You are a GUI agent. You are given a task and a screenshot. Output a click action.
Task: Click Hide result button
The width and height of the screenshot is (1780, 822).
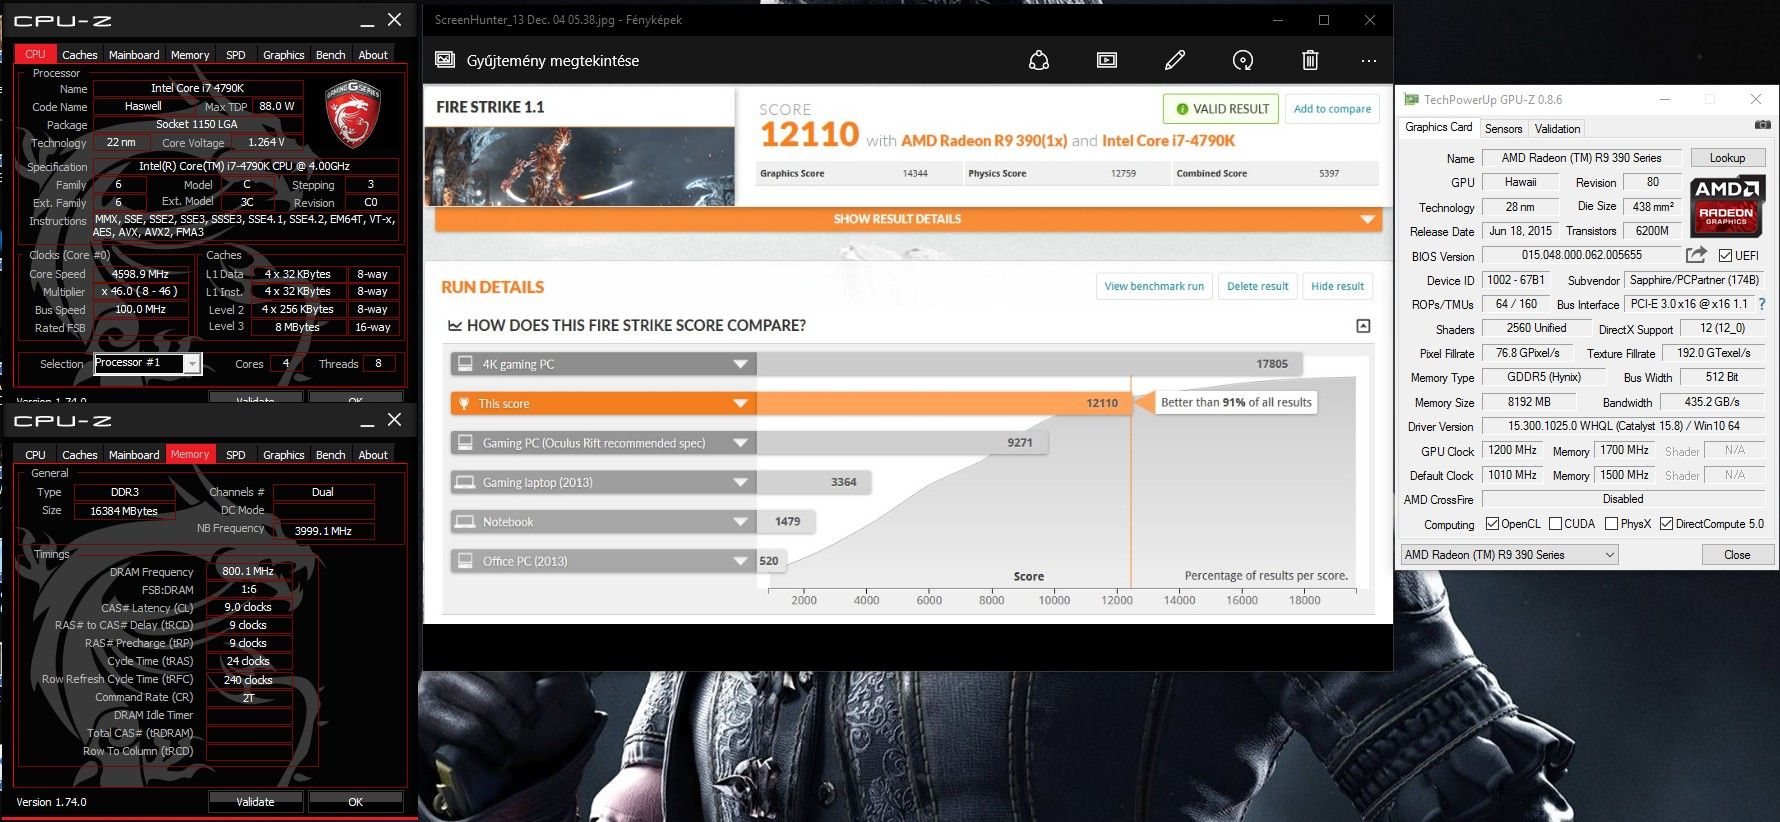coord(1337,286)
